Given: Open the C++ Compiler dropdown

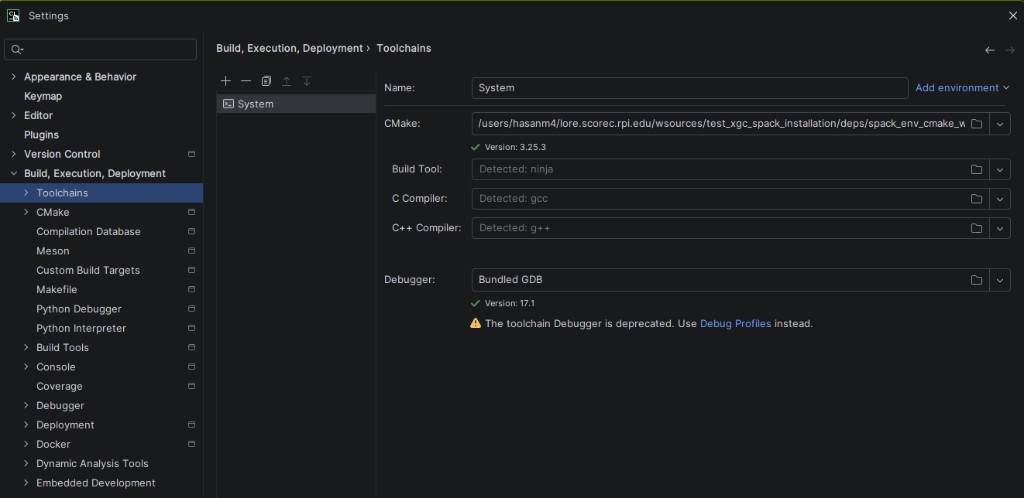Looking at the screenshot, I should [x=1000, y=228].
